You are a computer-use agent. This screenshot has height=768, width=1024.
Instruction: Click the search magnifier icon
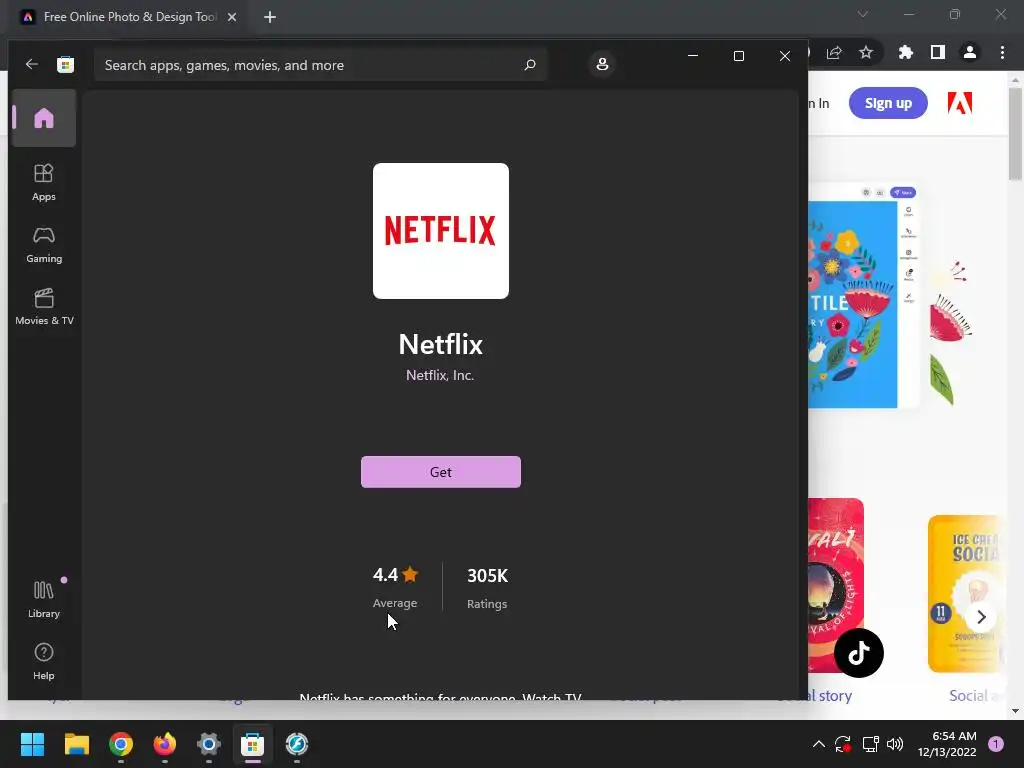(530, 65)
